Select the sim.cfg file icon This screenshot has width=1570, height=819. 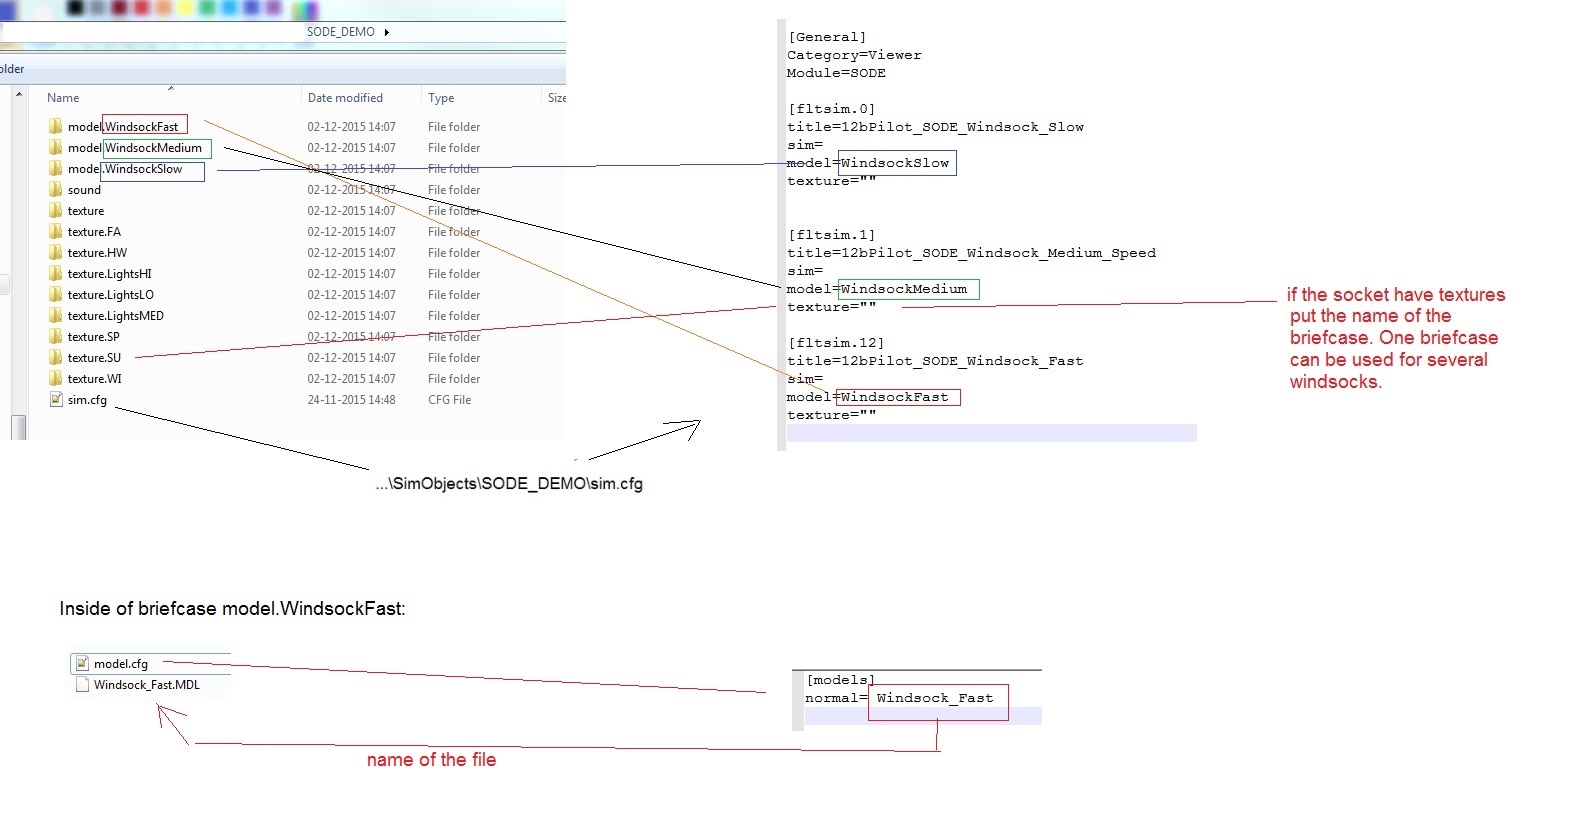[55, 400]
